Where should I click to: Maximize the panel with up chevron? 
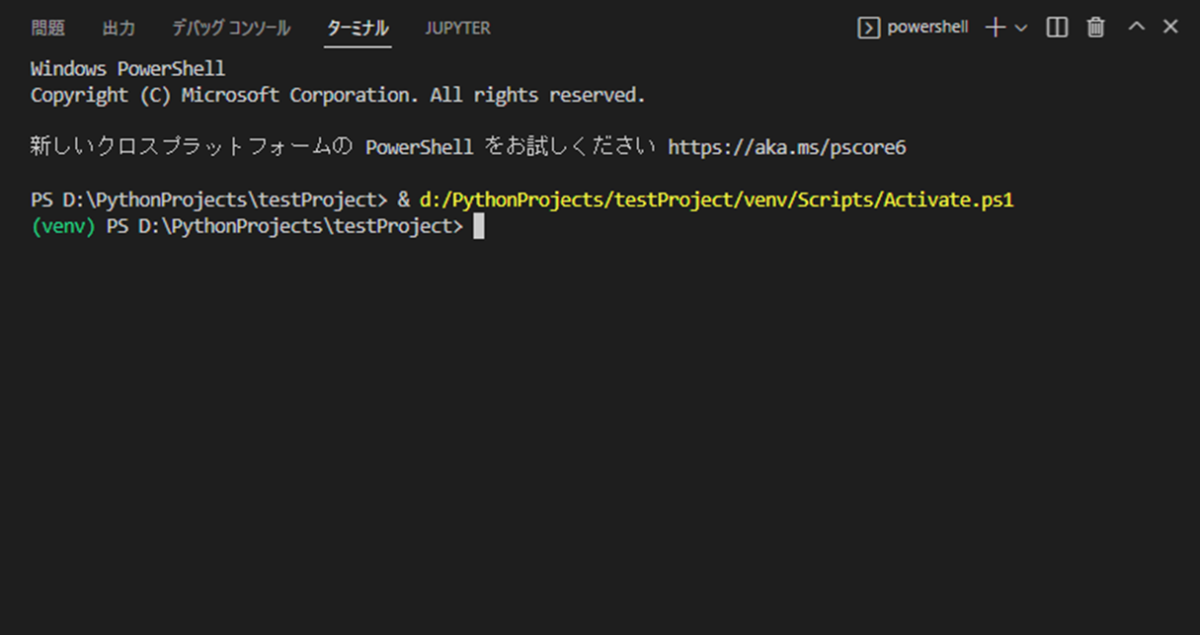[1136, 28]
